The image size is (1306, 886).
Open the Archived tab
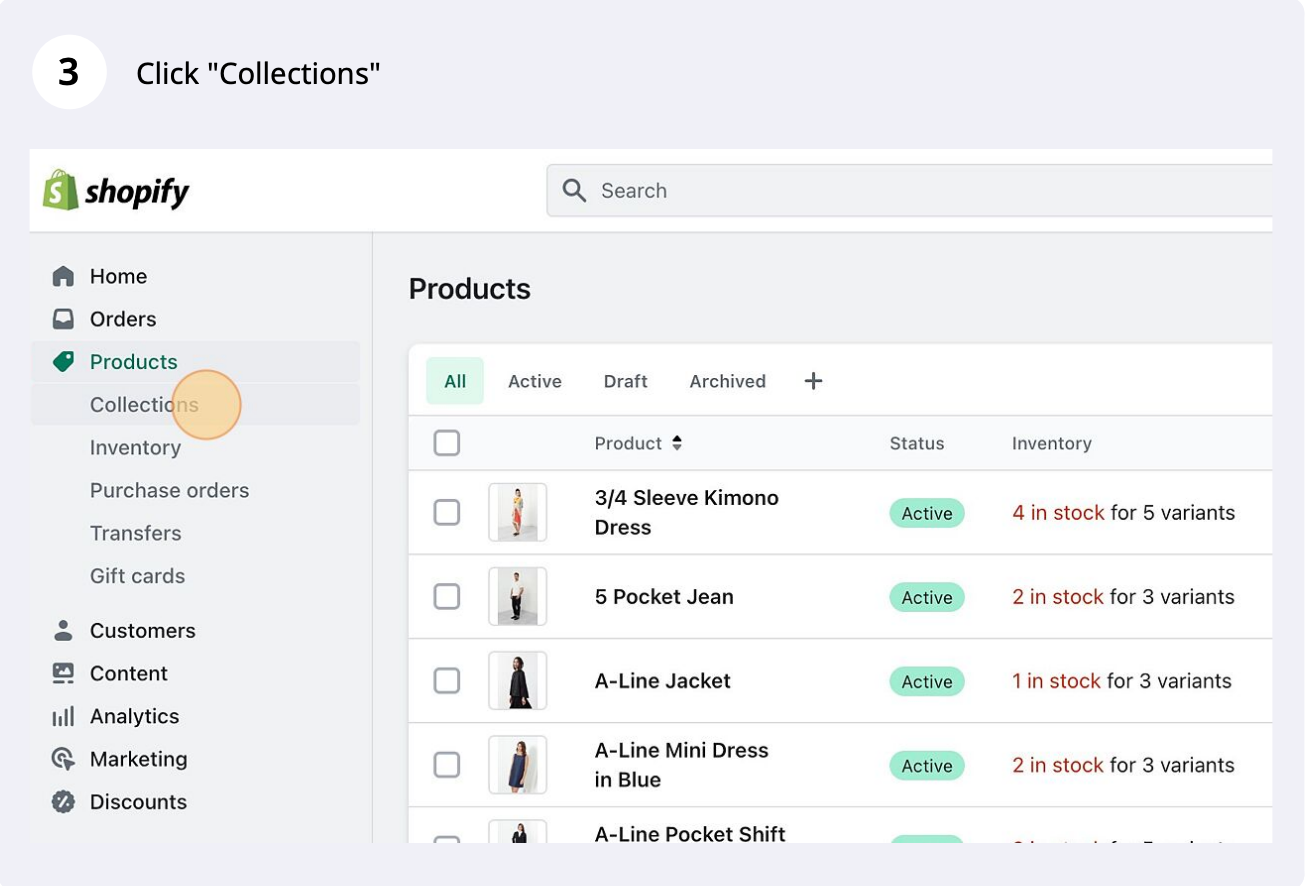click(x=728, y=381)
